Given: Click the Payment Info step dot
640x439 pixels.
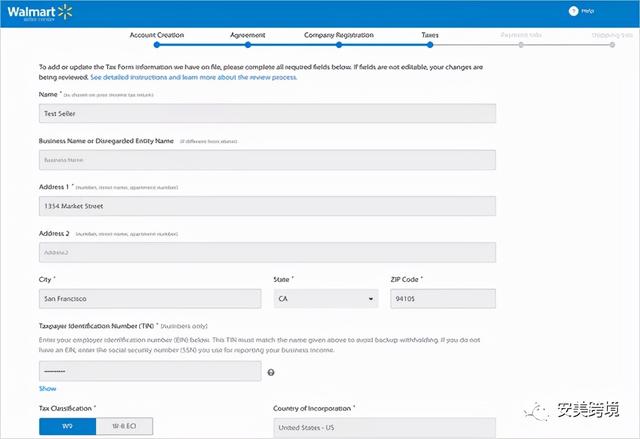Looking at the screenshot, I should 520,45.
